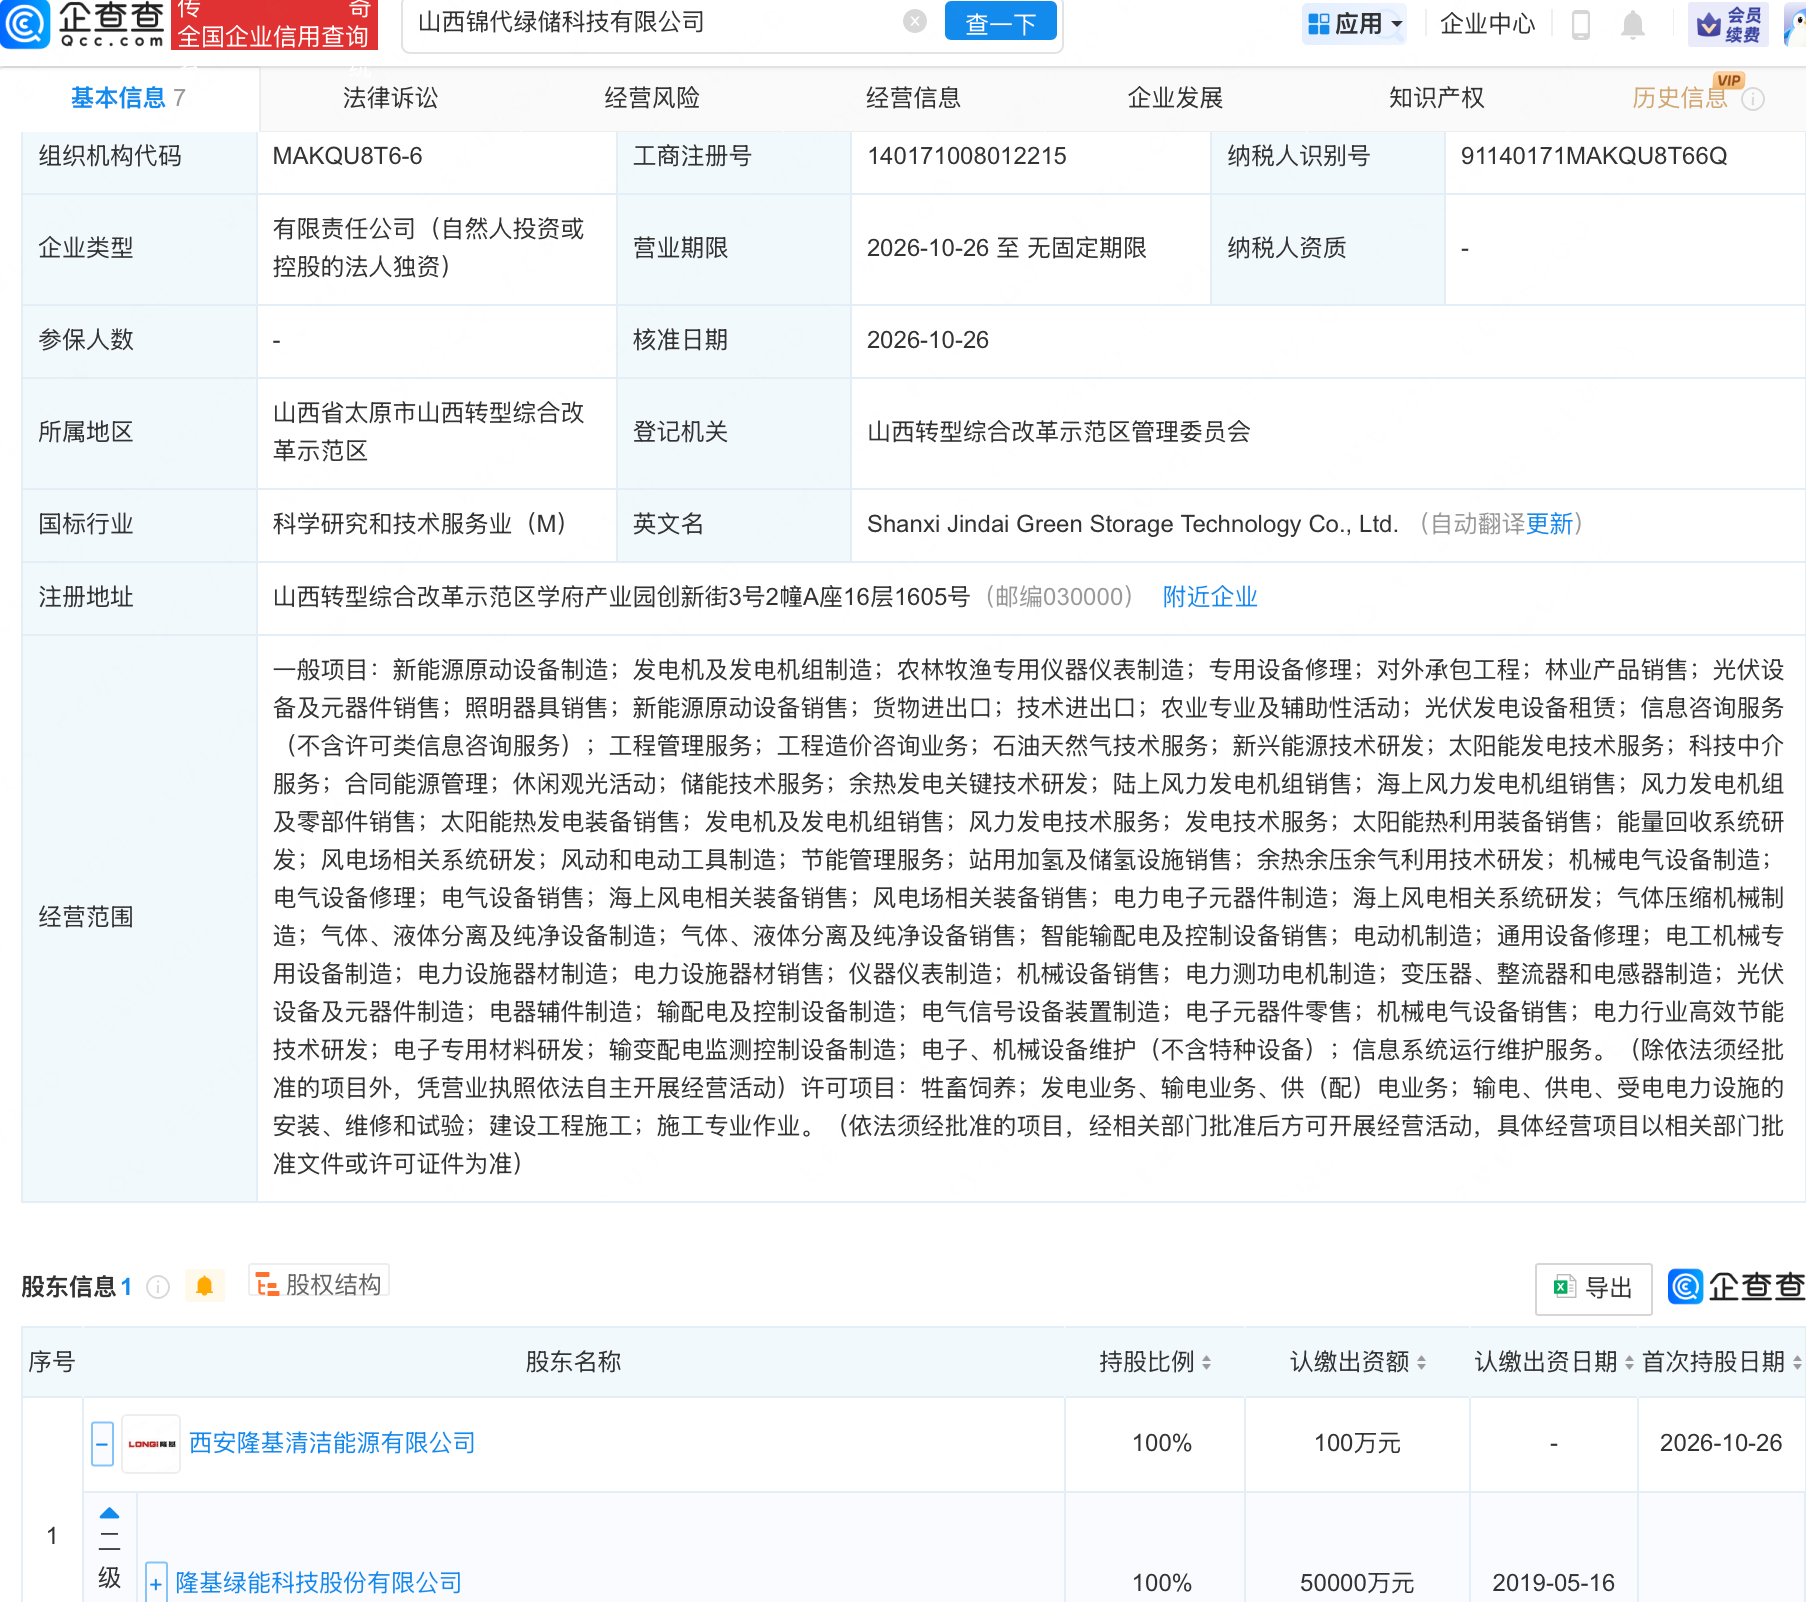
Task: Click 更新 link beside the English name
Action: (x=1549, y=524)
